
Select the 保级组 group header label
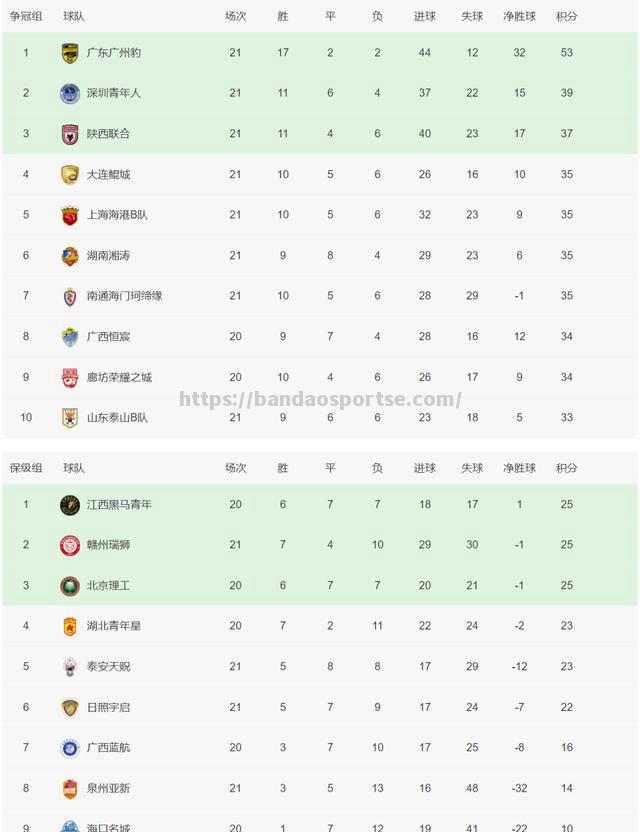(x=26, y=468)
